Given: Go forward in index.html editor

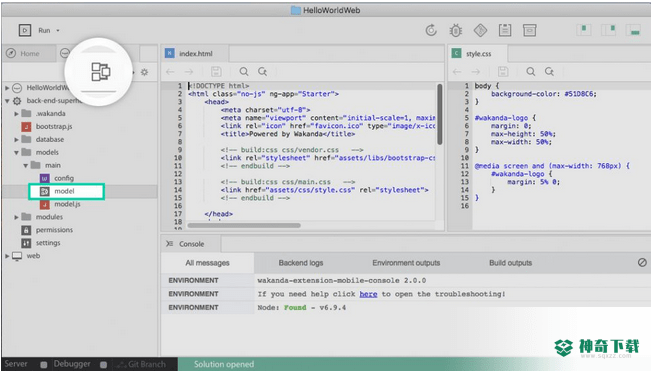Looking at the screenshot, I should (189, 72).
